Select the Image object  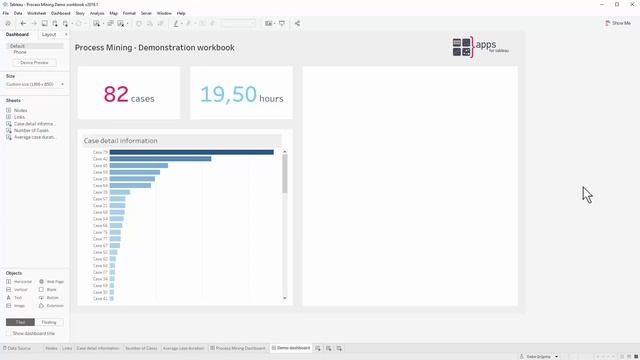click(16, 306)
